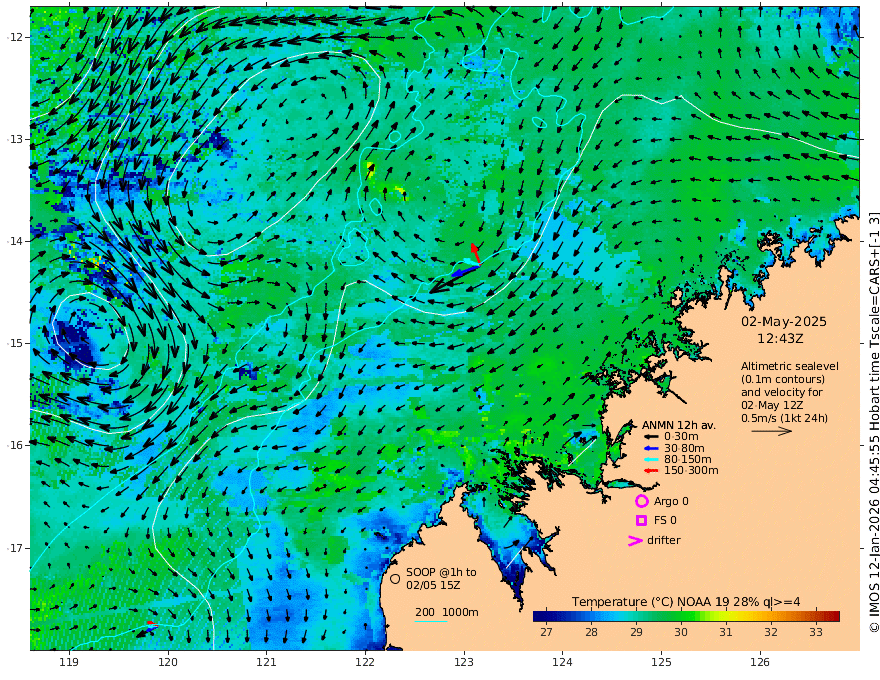Click the 'Argo 0' legend label
This screenshot has height=680, width=880.
[x=671, y=501]
